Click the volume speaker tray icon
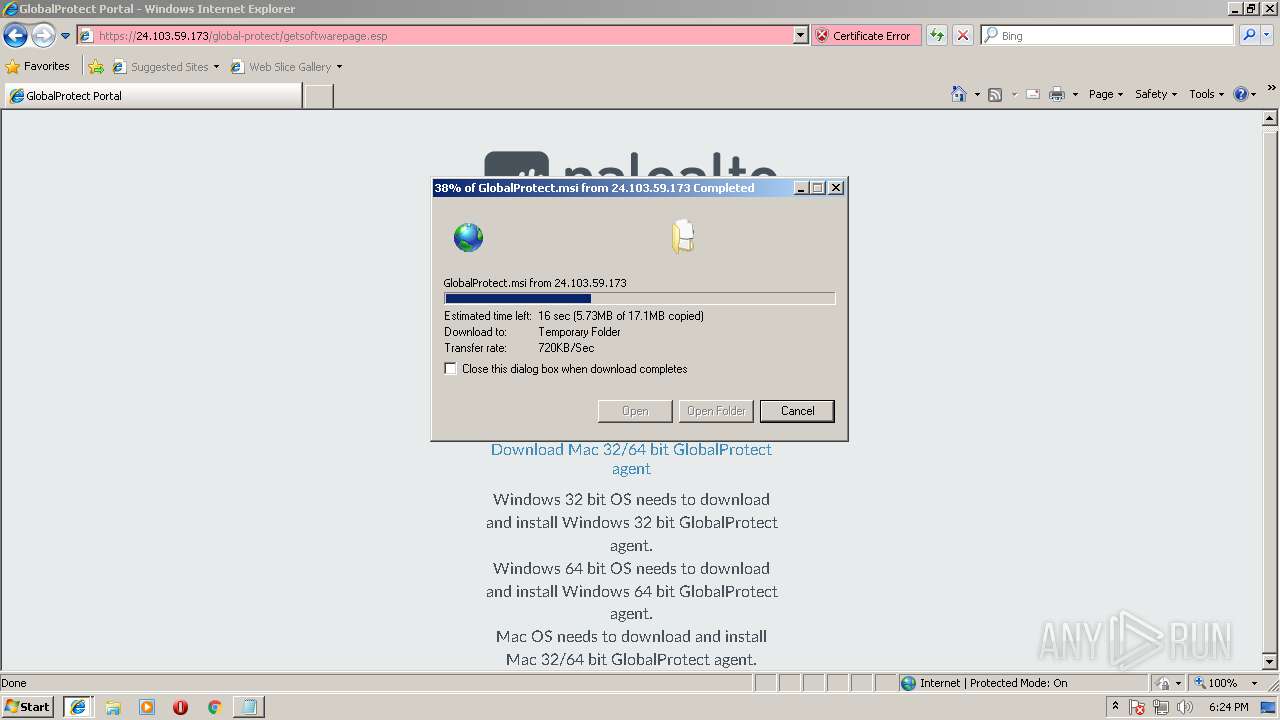1280x720 pixels. point(1185,708)
